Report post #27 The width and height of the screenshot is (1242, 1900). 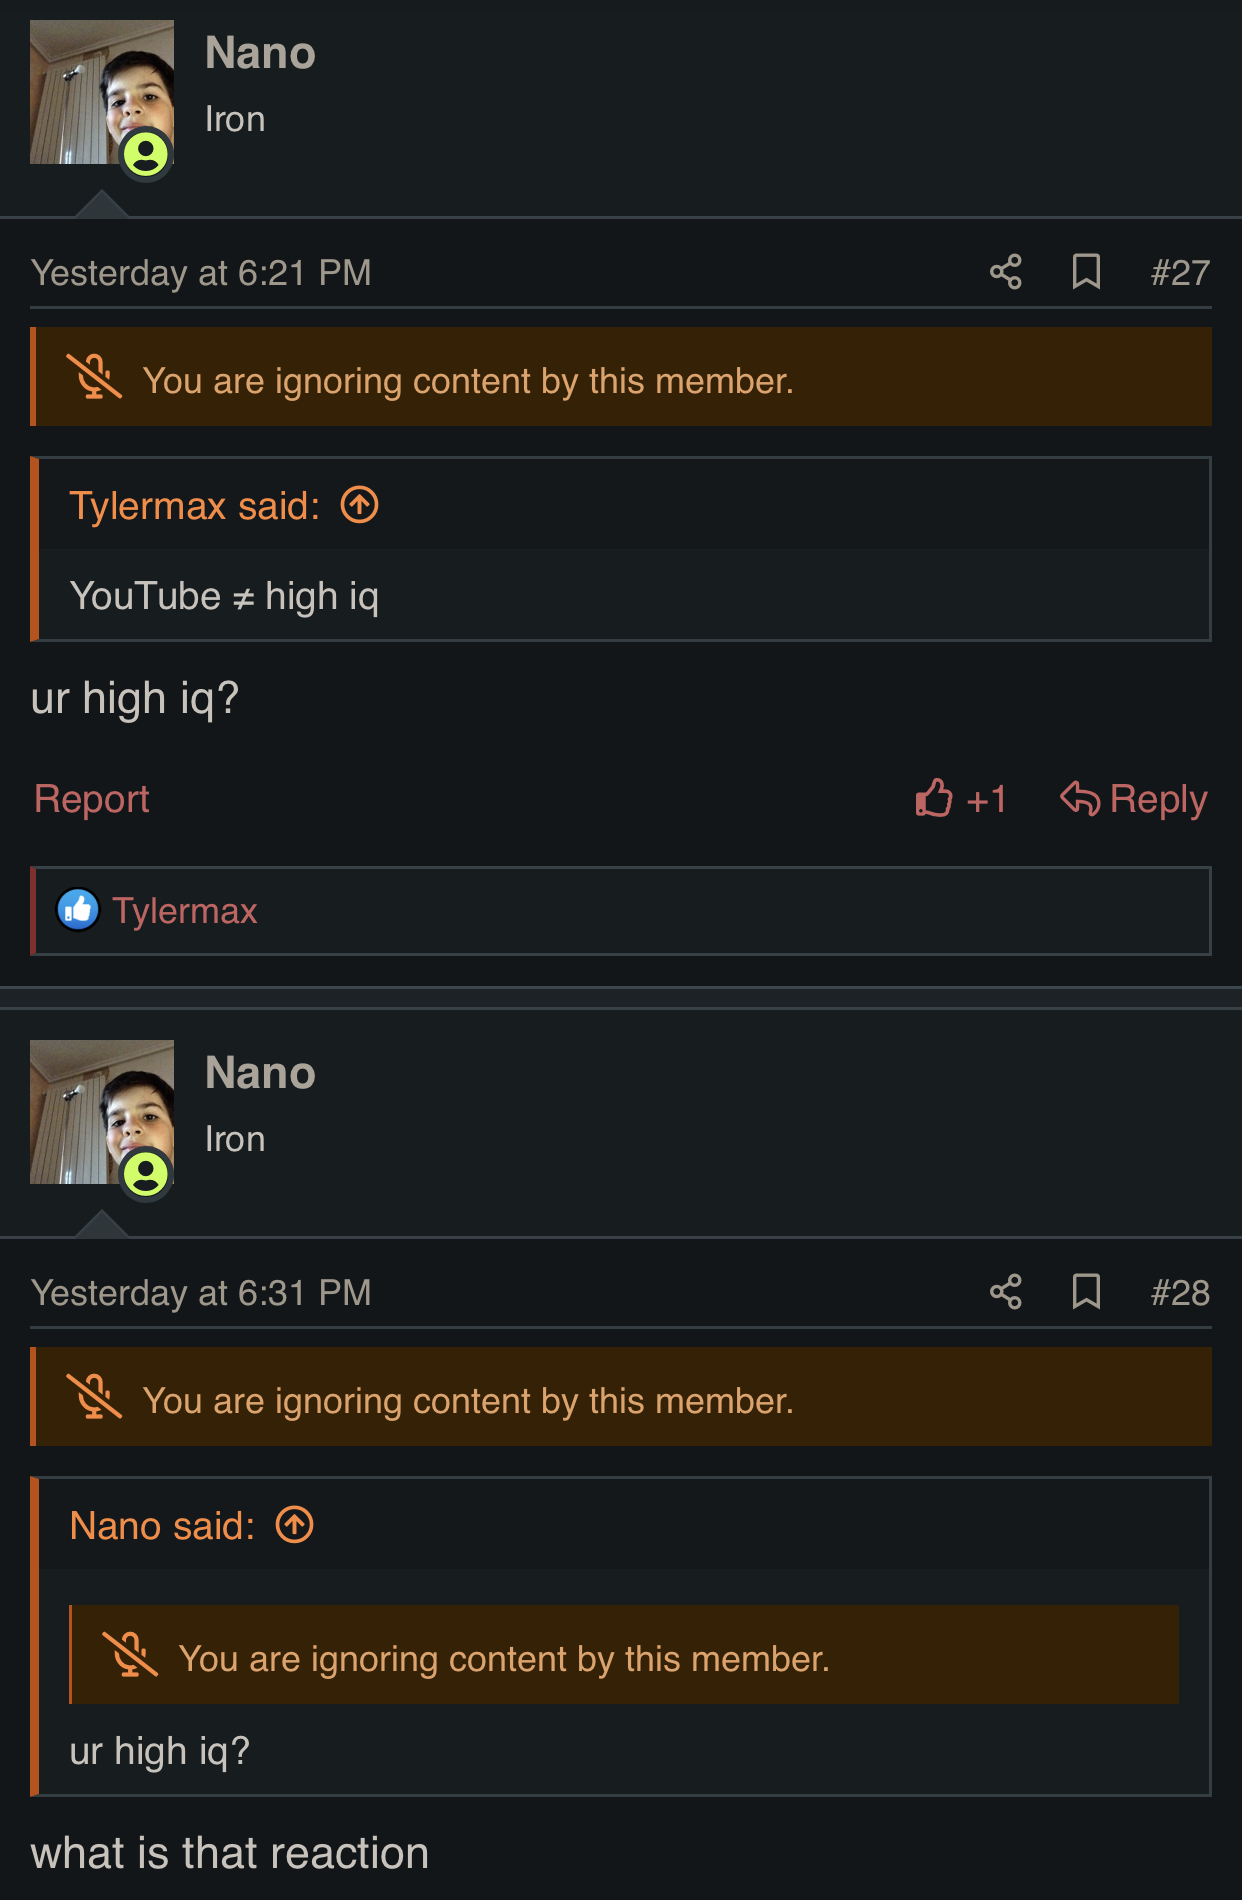tap(92, 799)
